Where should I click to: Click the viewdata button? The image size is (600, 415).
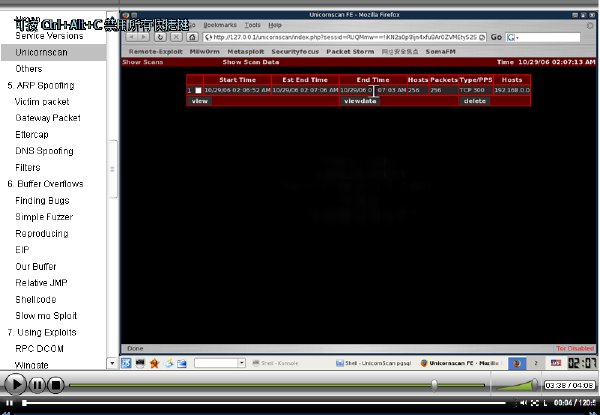click(360, 101)
